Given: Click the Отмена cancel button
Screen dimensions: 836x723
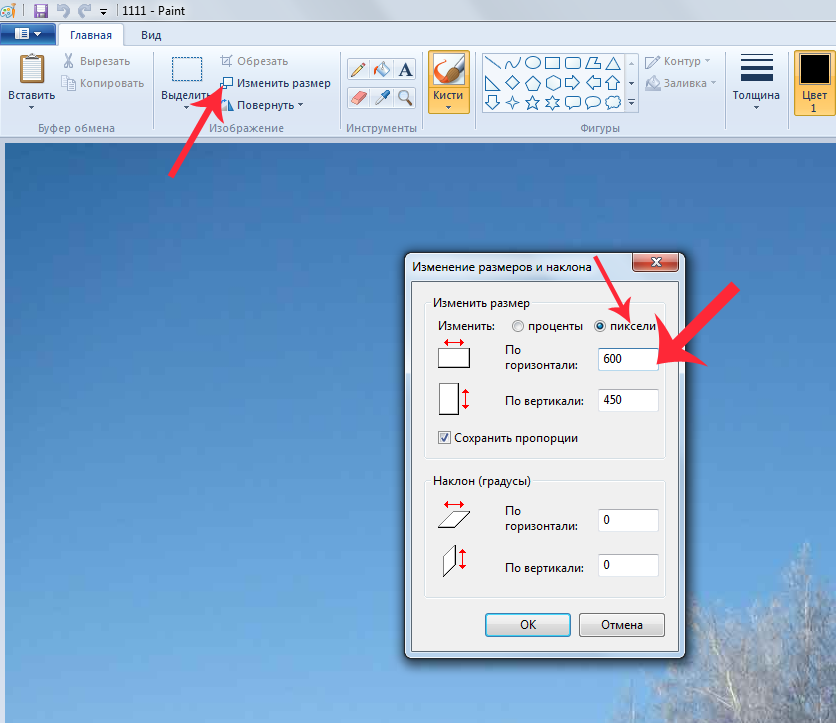Looking at the screenshot, I should tap(621, 625).
